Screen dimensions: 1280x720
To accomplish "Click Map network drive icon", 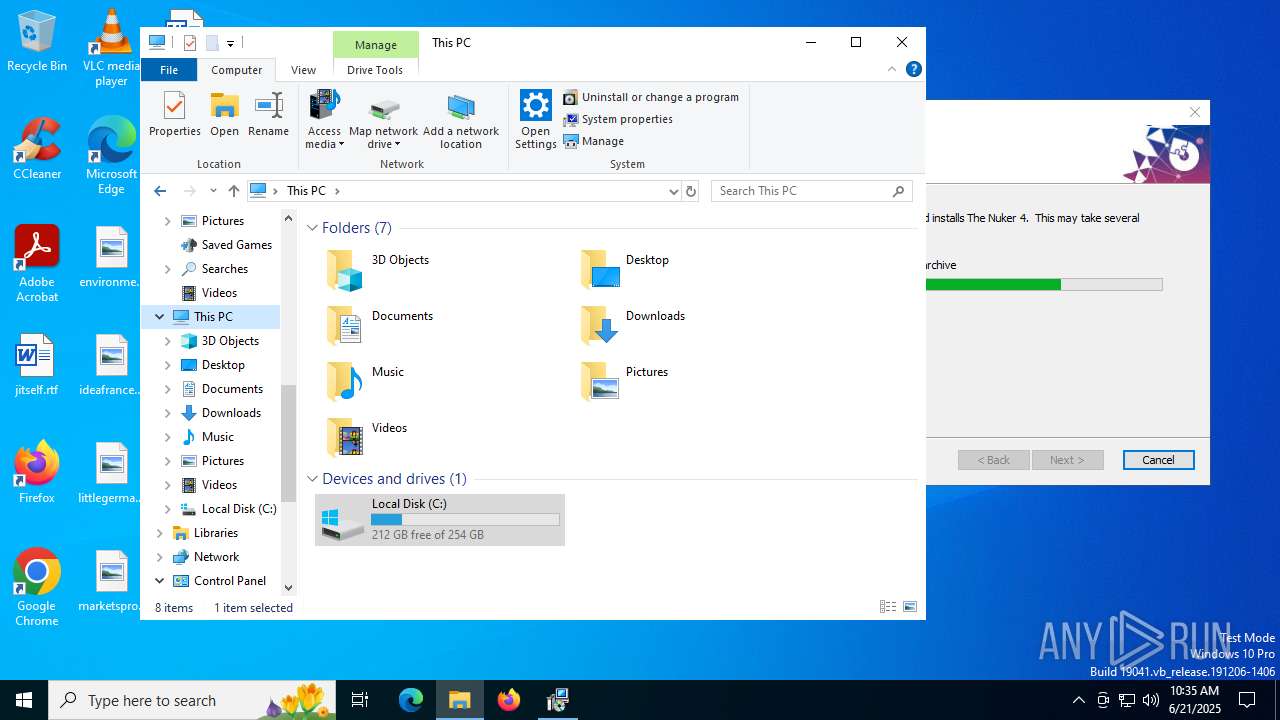I will [x=383, y=119].
